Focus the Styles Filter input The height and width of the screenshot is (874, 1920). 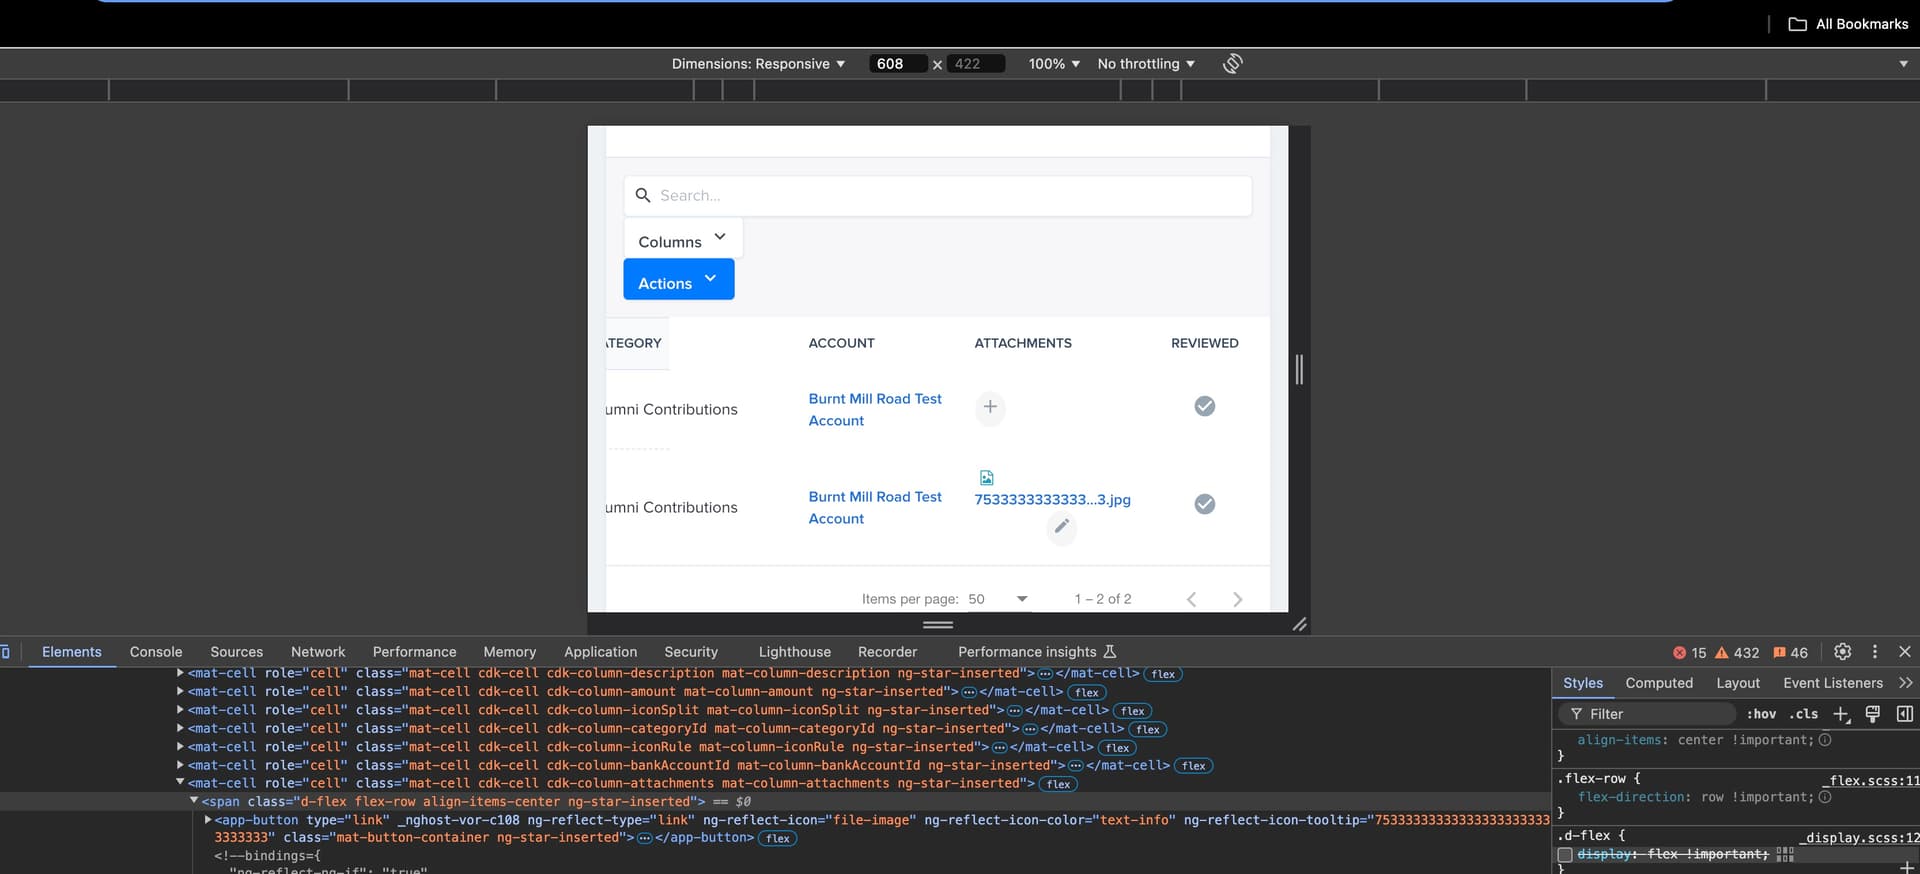tap(1647, 714)
